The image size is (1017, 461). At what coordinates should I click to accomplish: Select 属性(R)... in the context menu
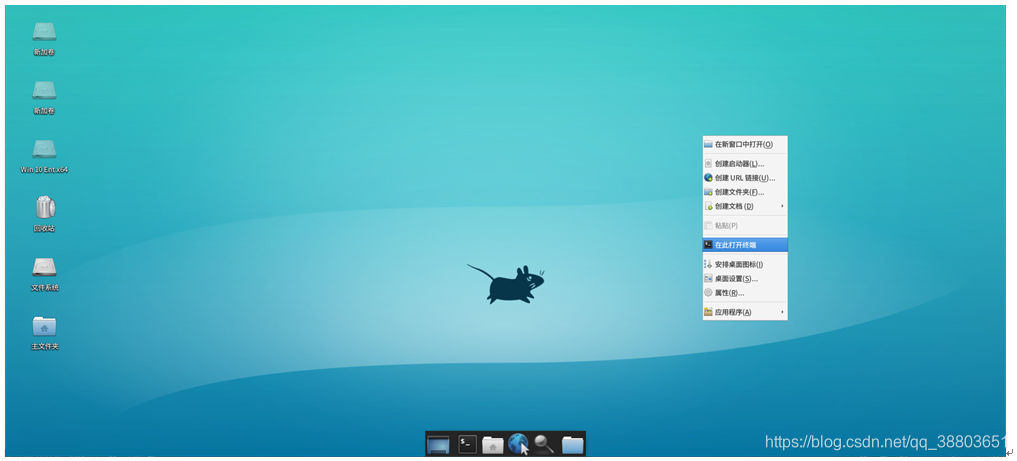click(x=745, y=293)
